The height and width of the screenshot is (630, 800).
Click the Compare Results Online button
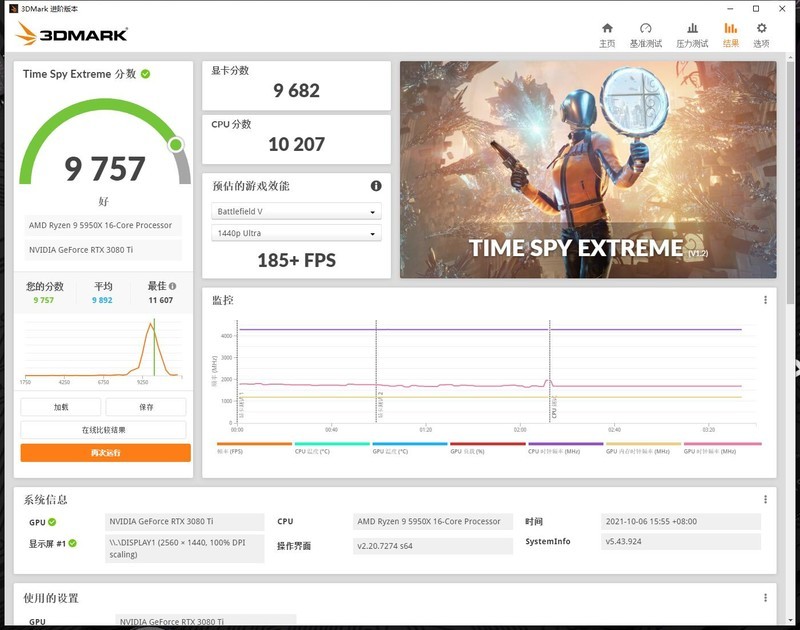pos(103,429)
